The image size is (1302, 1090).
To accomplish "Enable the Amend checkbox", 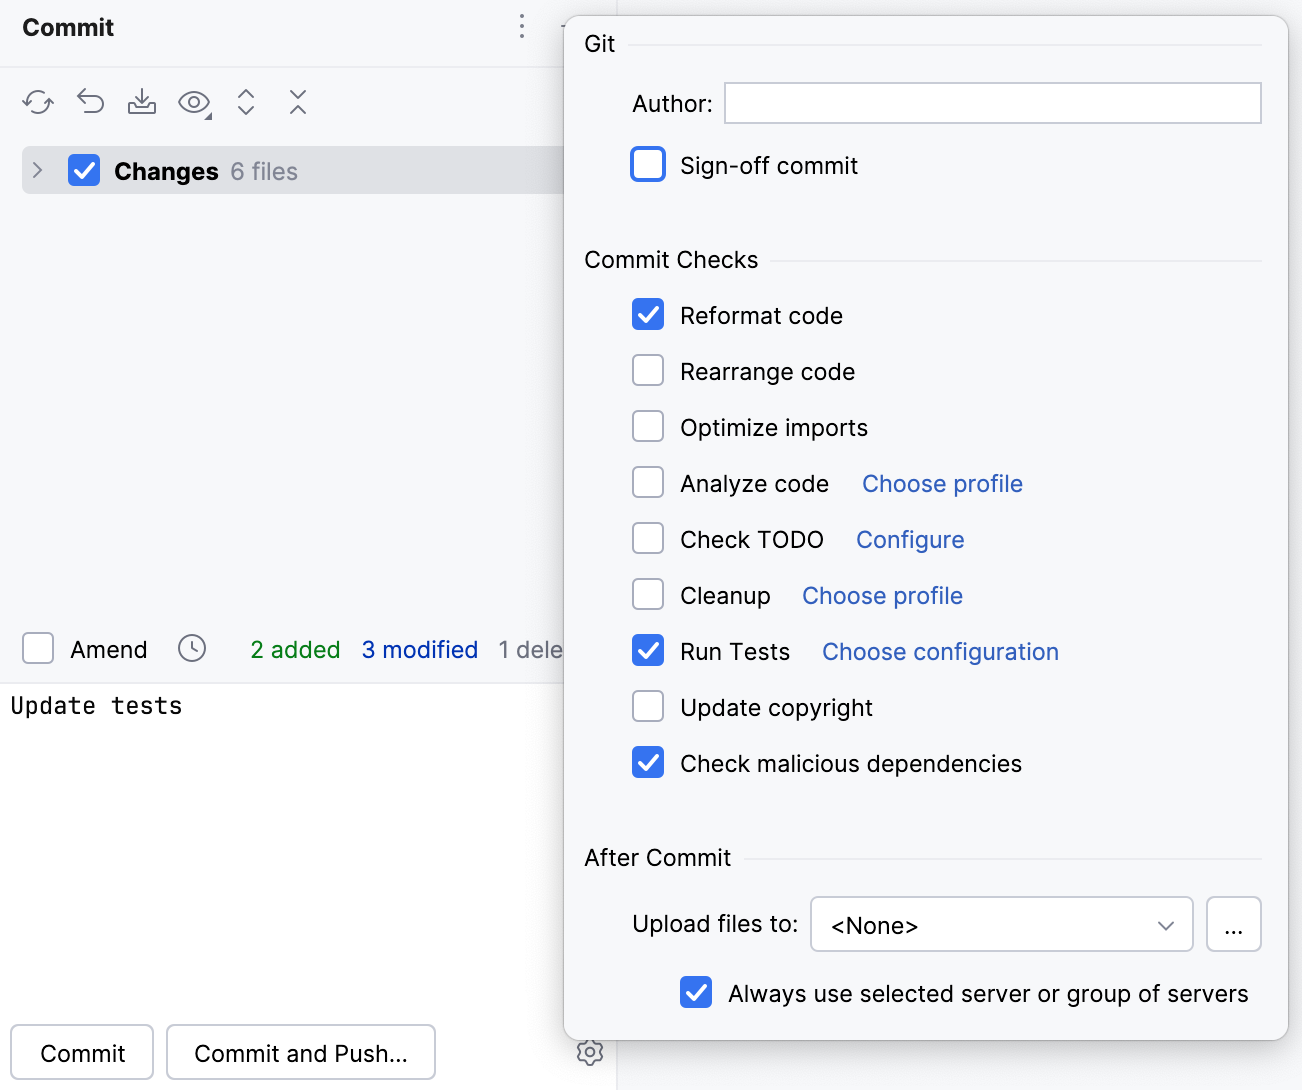I will 38,649.
